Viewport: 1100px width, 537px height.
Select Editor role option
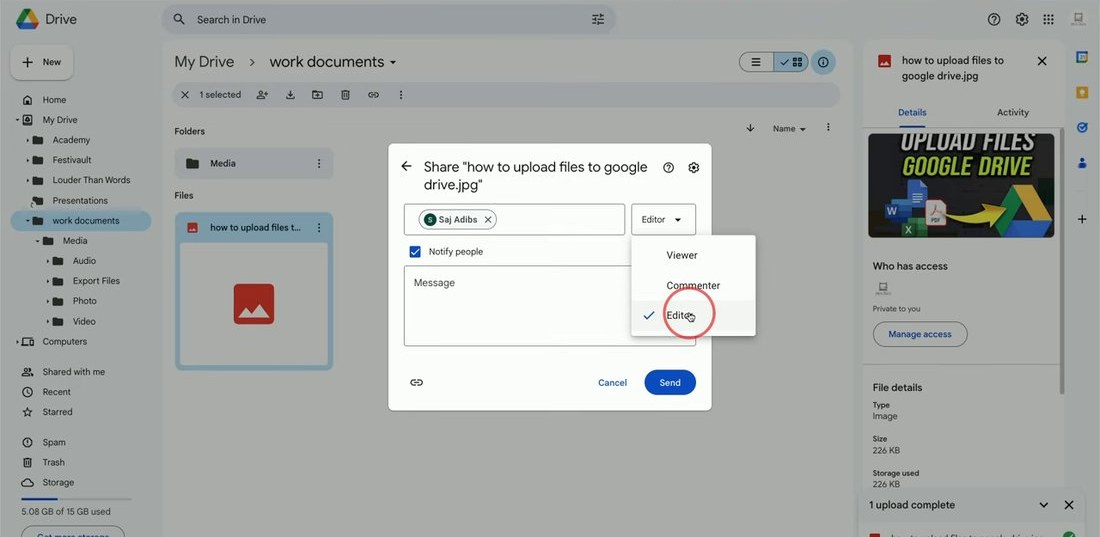[x=693, y=316]
